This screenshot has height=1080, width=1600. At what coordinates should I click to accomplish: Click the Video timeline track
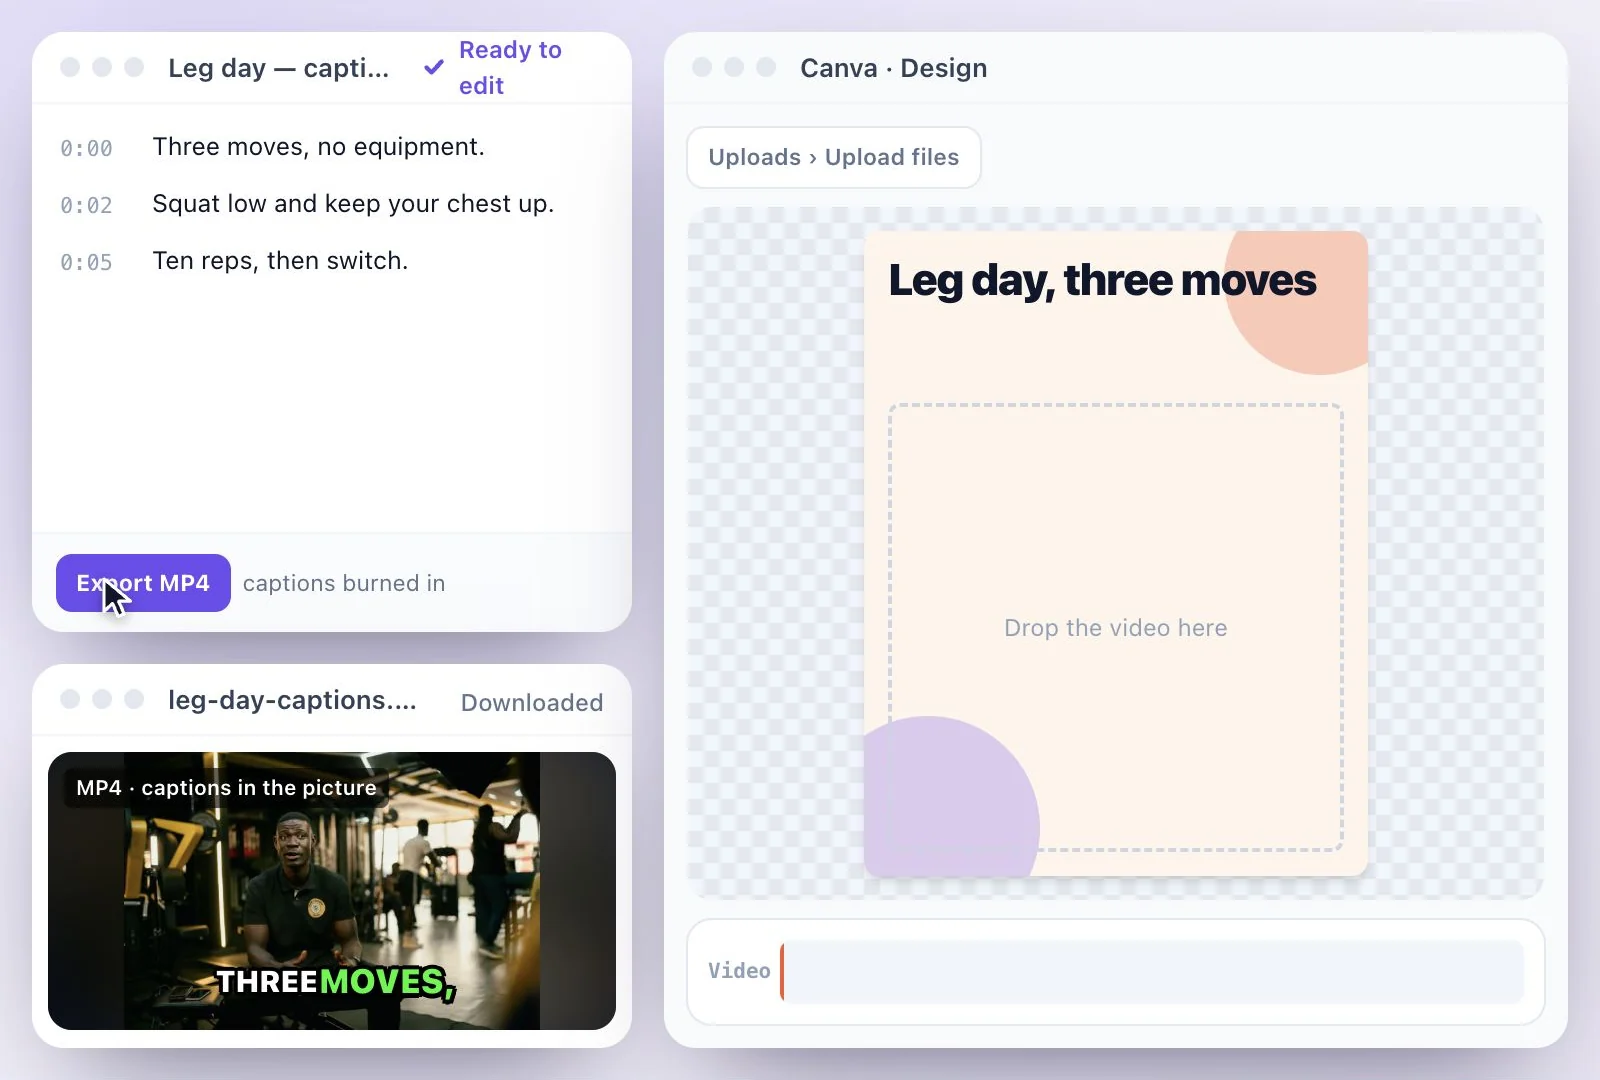pos(1152,971)
